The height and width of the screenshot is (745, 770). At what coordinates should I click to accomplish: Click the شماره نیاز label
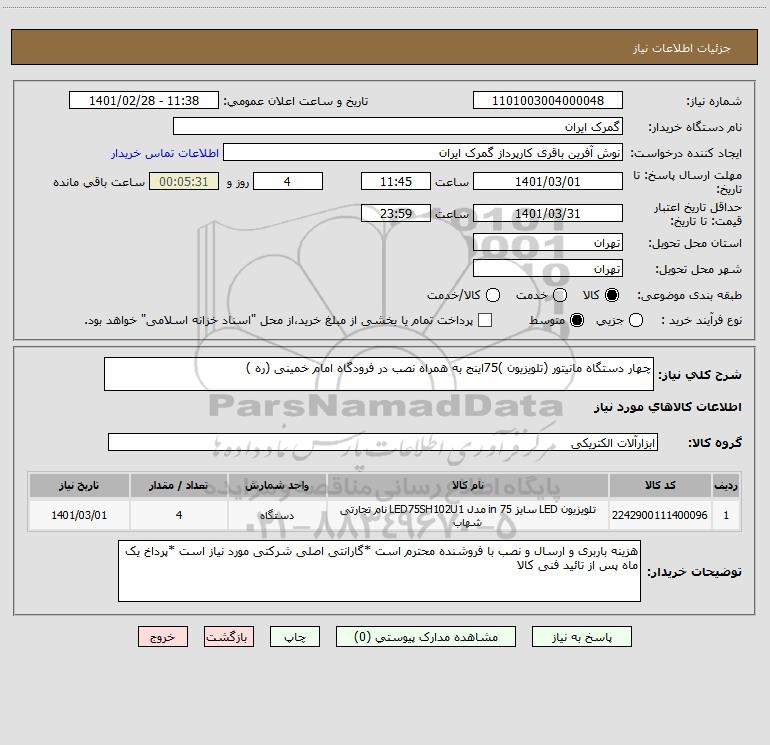pyautogui.click(x=714, y=102)
